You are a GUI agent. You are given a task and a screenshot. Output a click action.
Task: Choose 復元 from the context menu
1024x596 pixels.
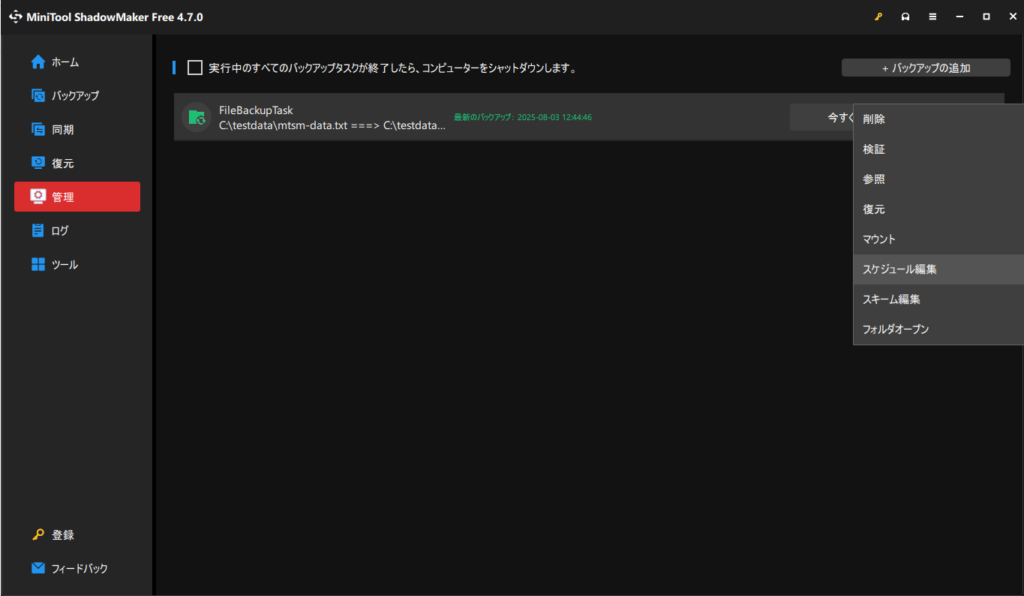tap(938, 209)
